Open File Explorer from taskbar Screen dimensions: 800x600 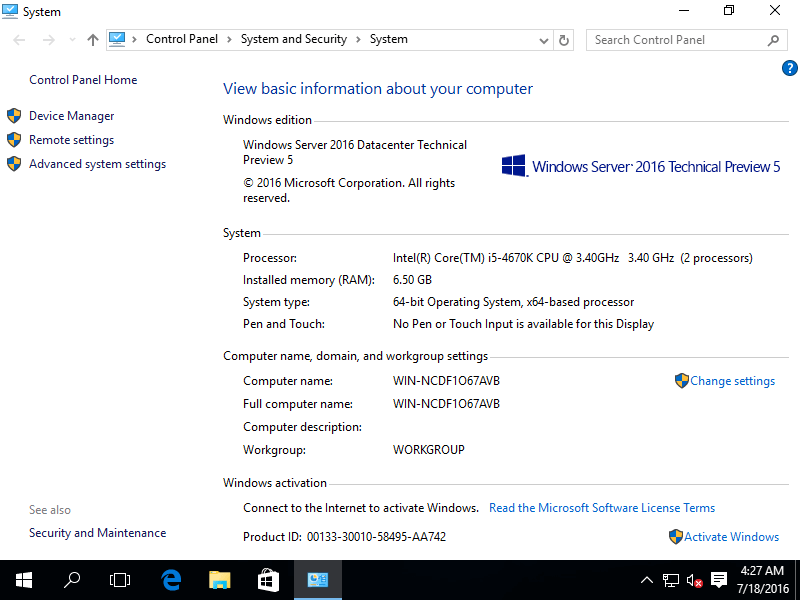(x=220, y=579)
